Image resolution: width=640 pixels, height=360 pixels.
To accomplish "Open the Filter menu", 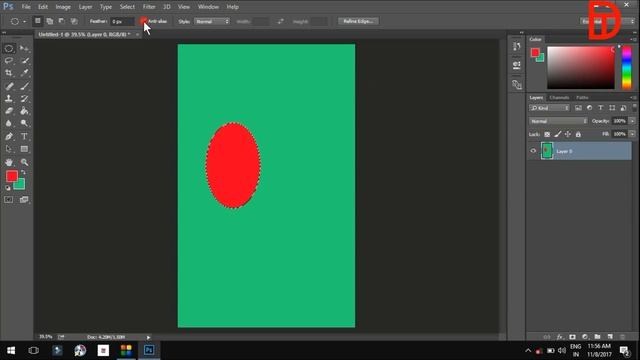I will click(149, 7).
